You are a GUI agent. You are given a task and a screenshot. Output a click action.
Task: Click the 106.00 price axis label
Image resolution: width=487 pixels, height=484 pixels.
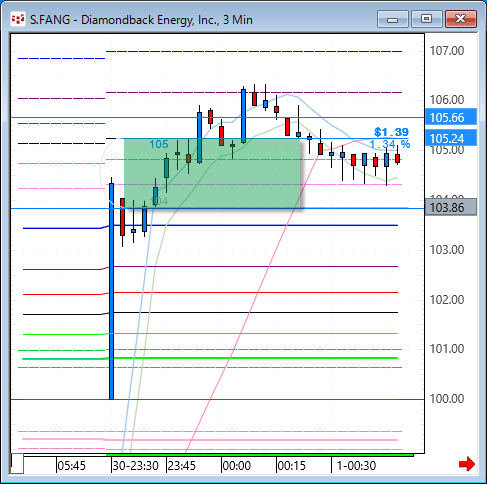pyautogui.click(x=447, y=99)
